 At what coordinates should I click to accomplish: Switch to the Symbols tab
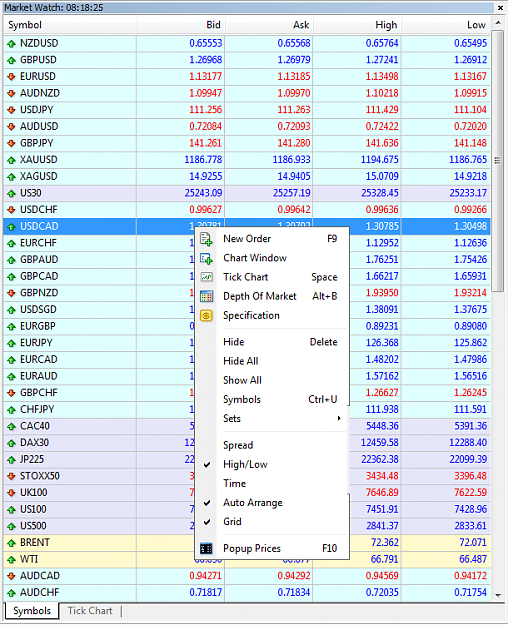[x=32, y=611]
